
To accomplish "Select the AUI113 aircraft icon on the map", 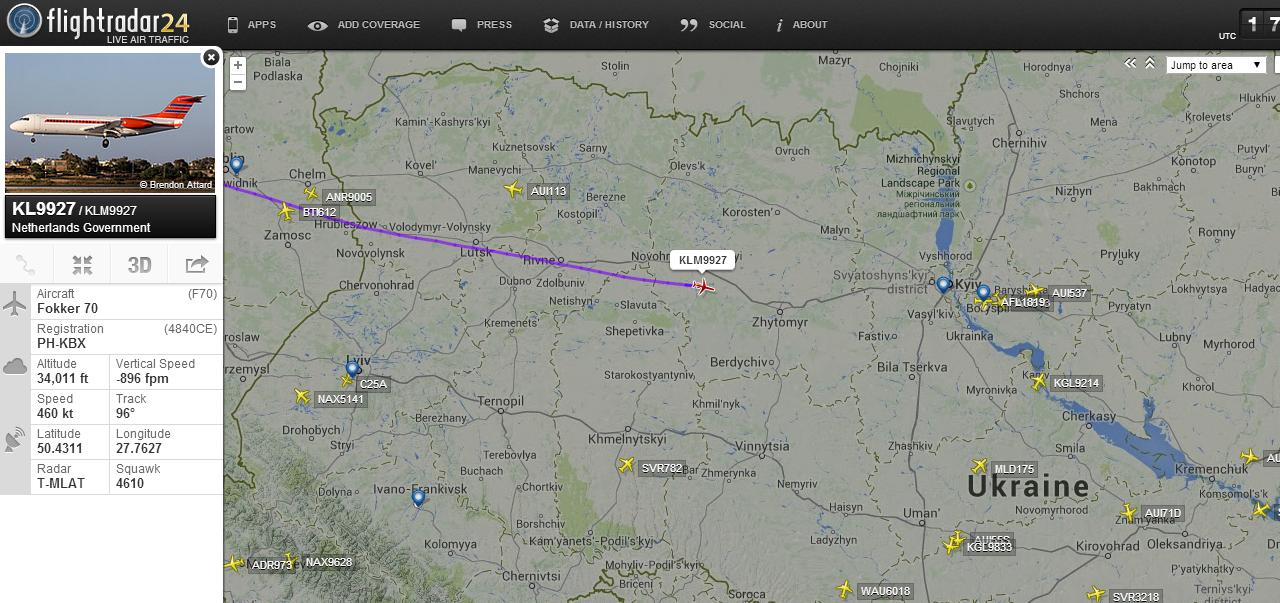I will pos(514,189).
